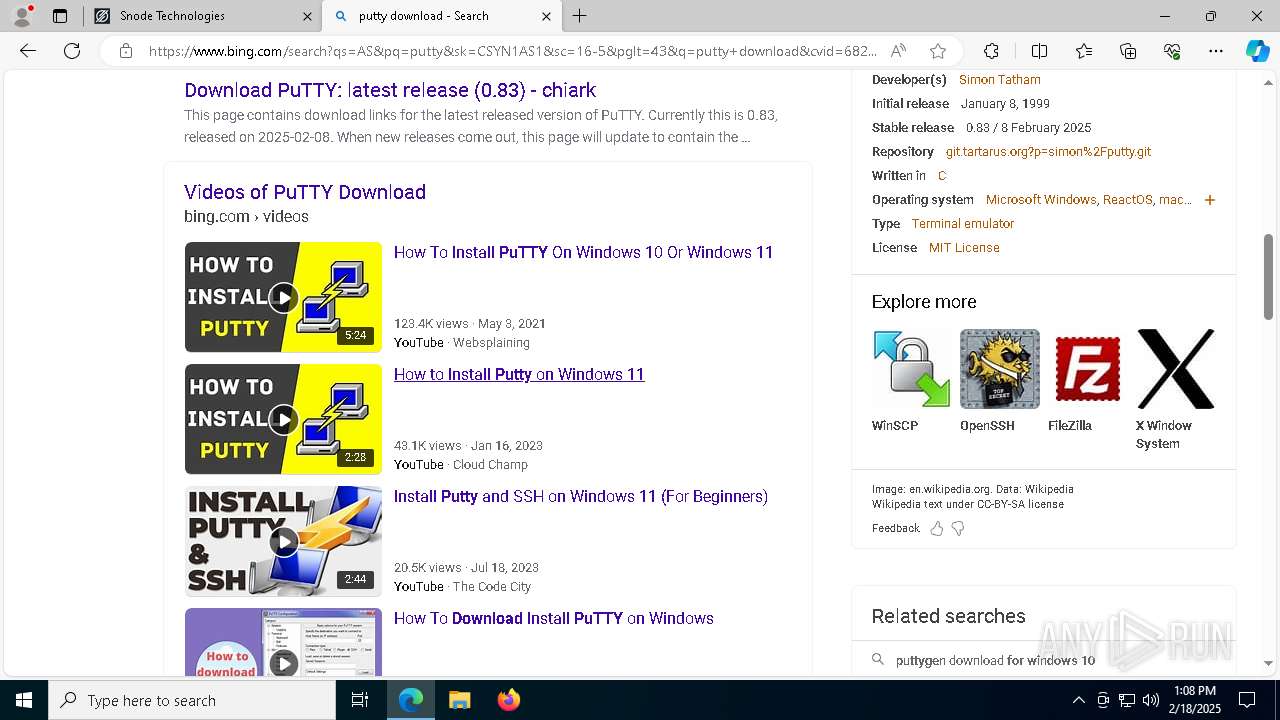Screen dimensions: 1280x720
Task: Launch Firefox from the taskbar
Action: [508, 700]
